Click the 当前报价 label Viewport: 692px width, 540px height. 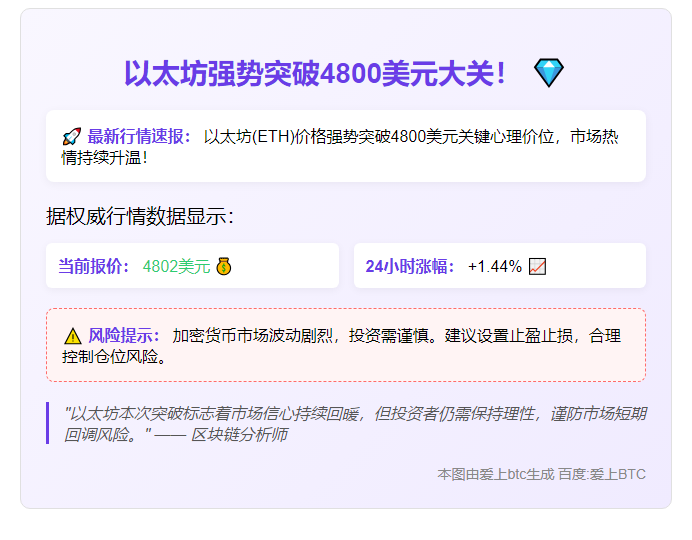click(x=94, y=266)
